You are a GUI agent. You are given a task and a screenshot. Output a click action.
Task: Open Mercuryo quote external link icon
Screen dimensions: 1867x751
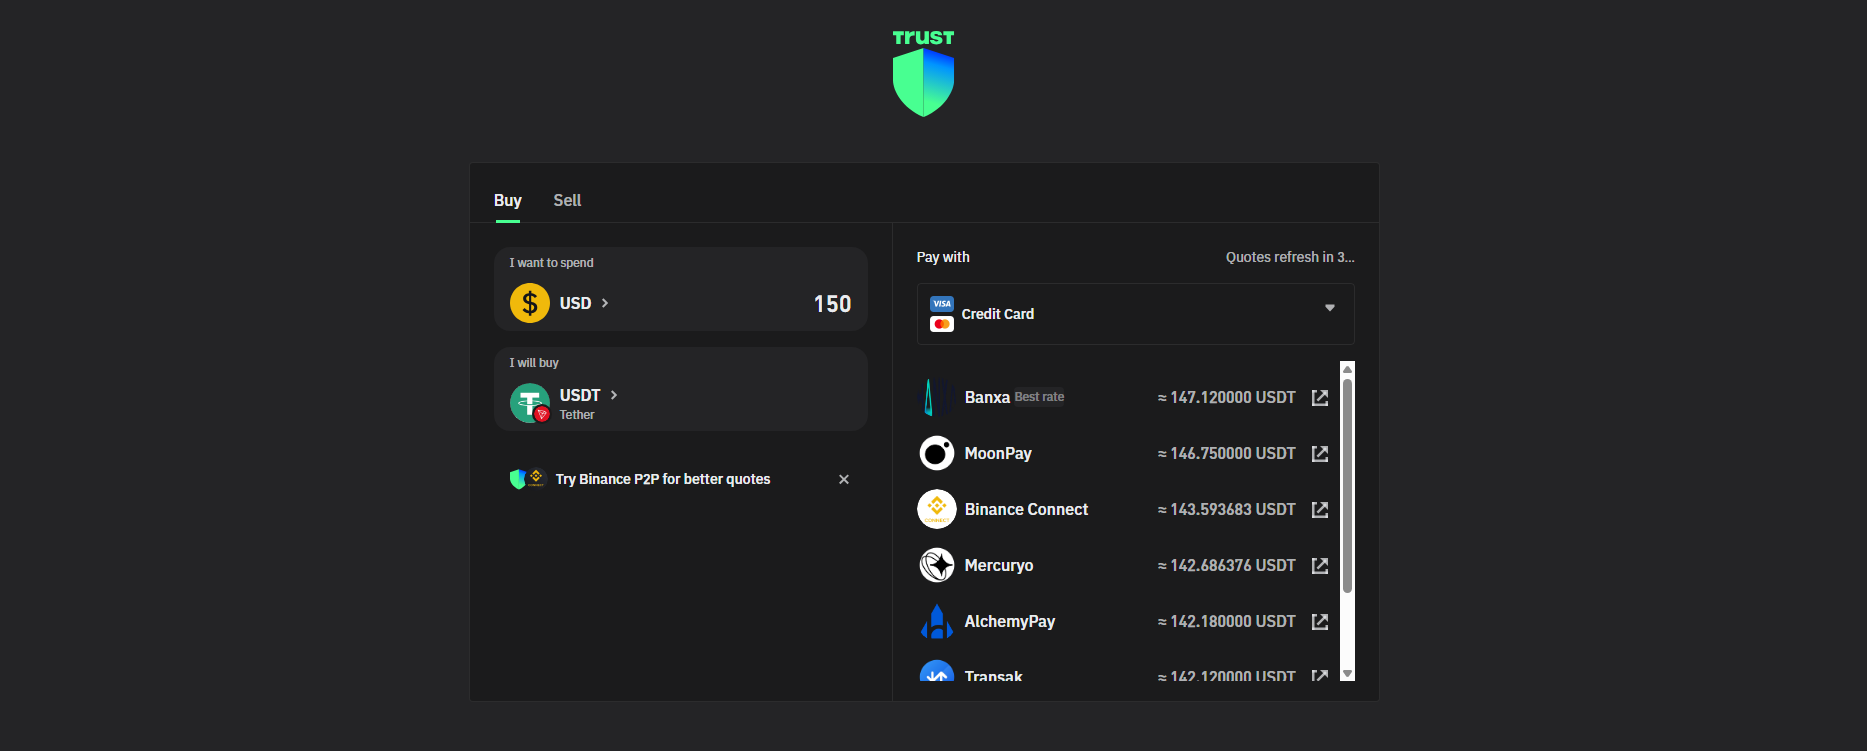[1319, 566]
